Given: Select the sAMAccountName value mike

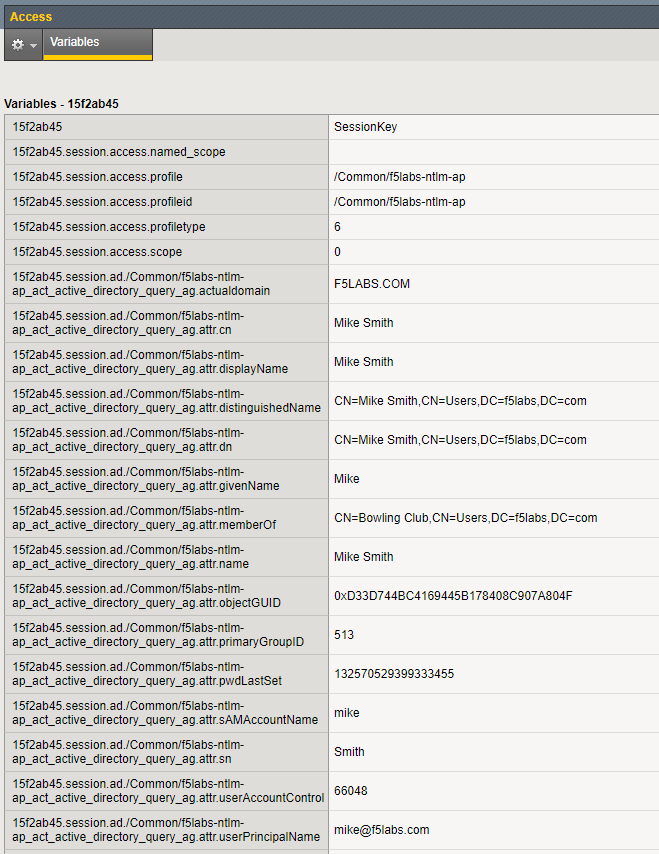Looking at the screenshot, I should (346, 713).
